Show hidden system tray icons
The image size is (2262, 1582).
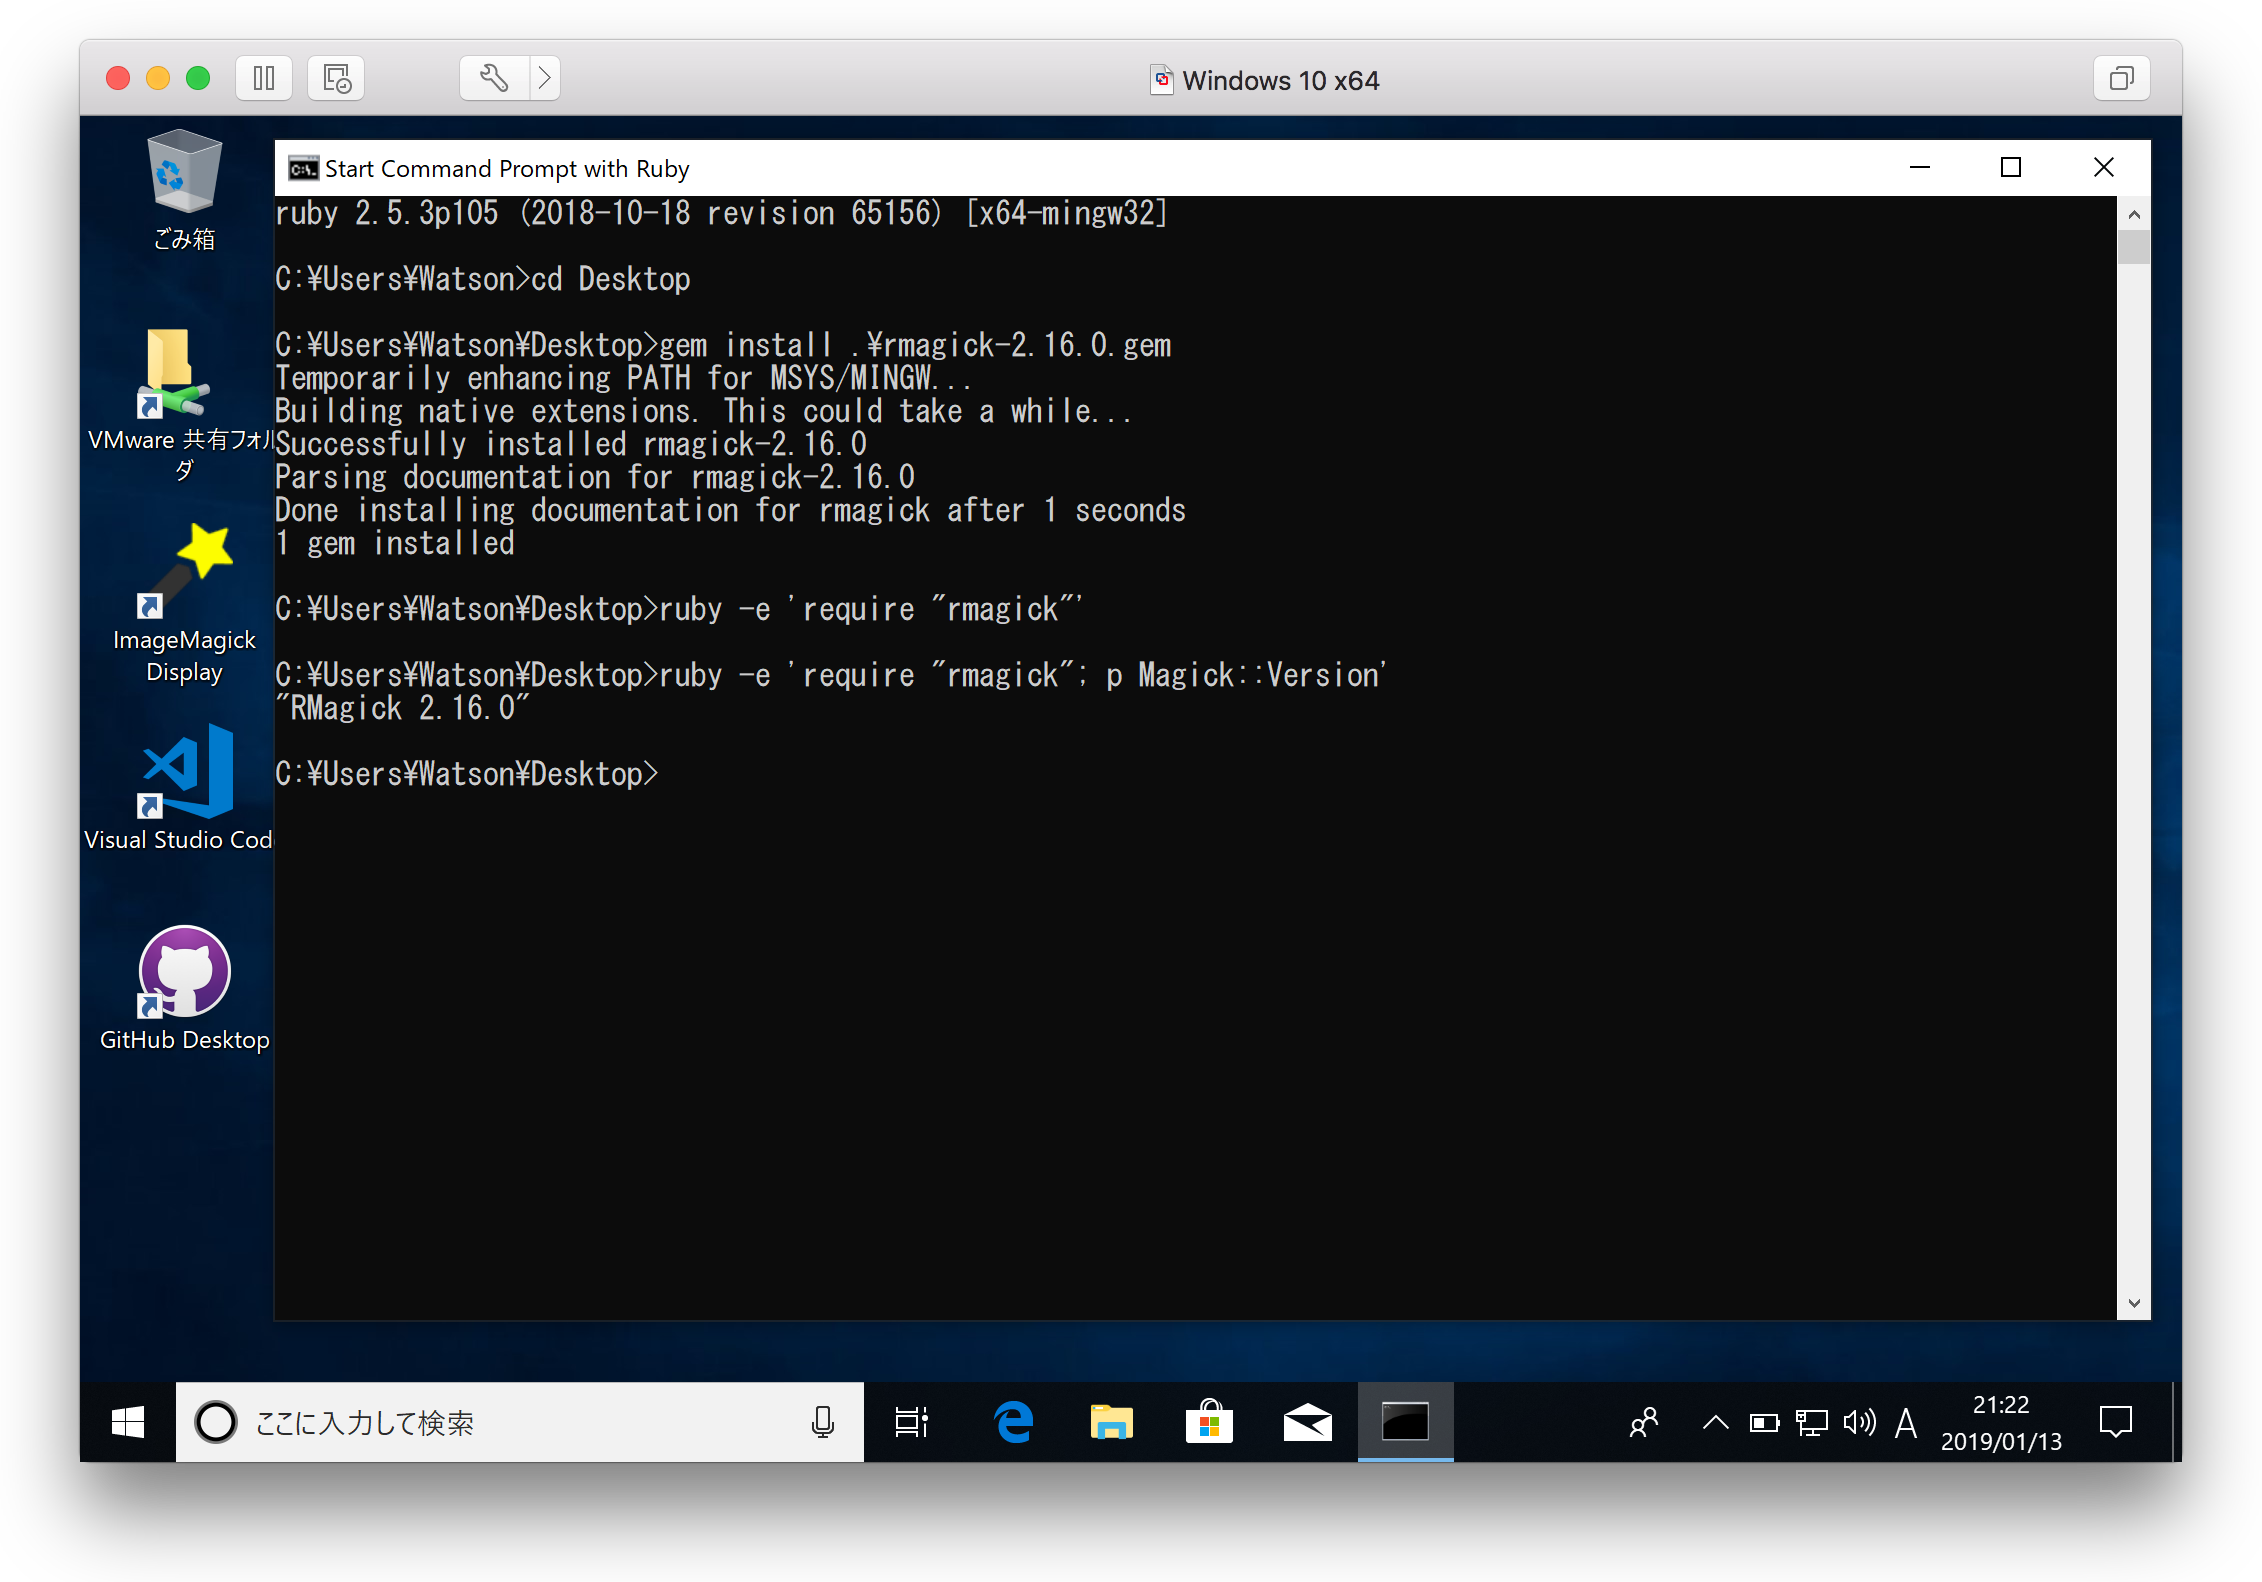point(1715,1422)
